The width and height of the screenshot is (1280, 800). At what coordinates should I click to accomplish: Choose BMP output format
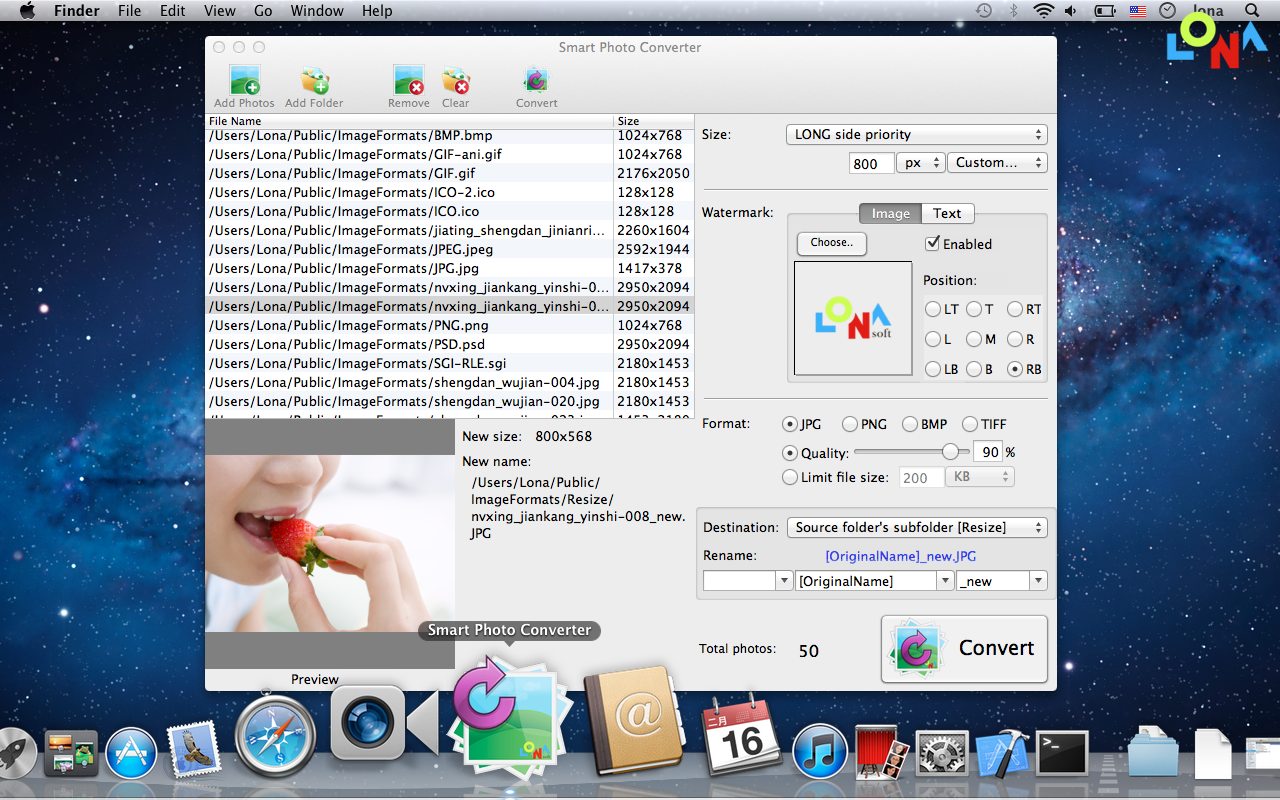910,424
